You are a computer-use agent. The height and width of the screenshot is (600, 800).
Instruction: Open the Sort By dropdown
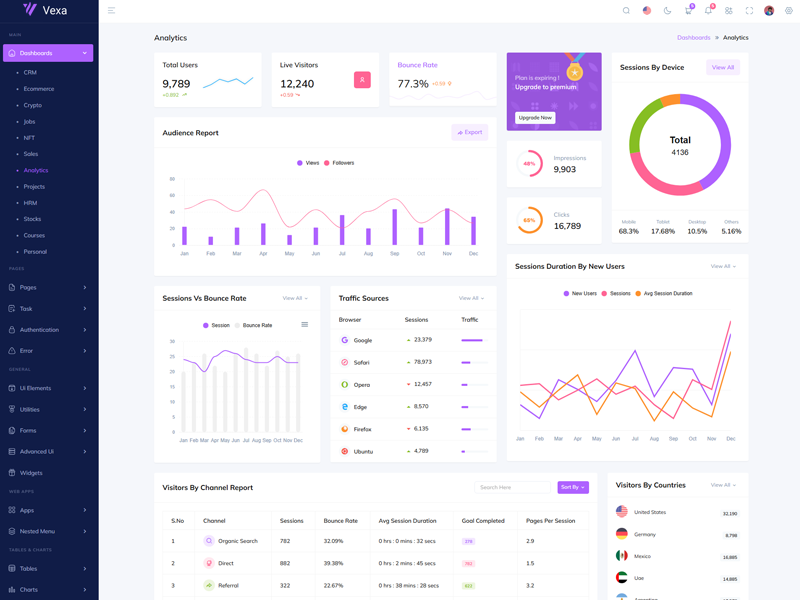tap(573, 487)
